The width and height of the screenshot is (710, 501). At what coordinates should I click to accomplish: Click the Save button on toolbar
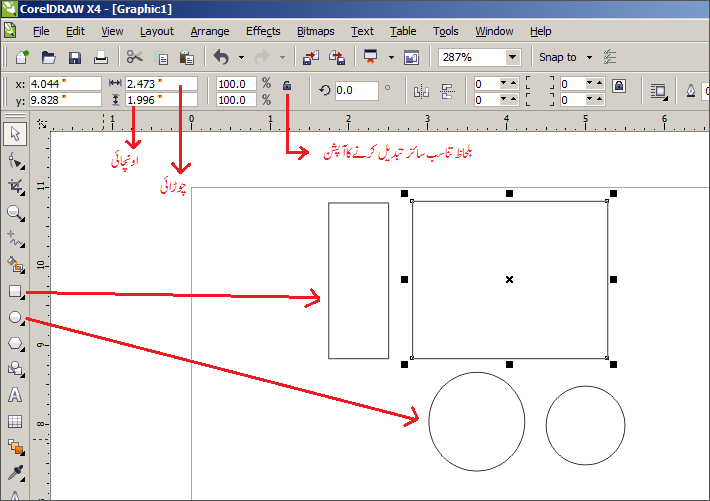(74, 58)
